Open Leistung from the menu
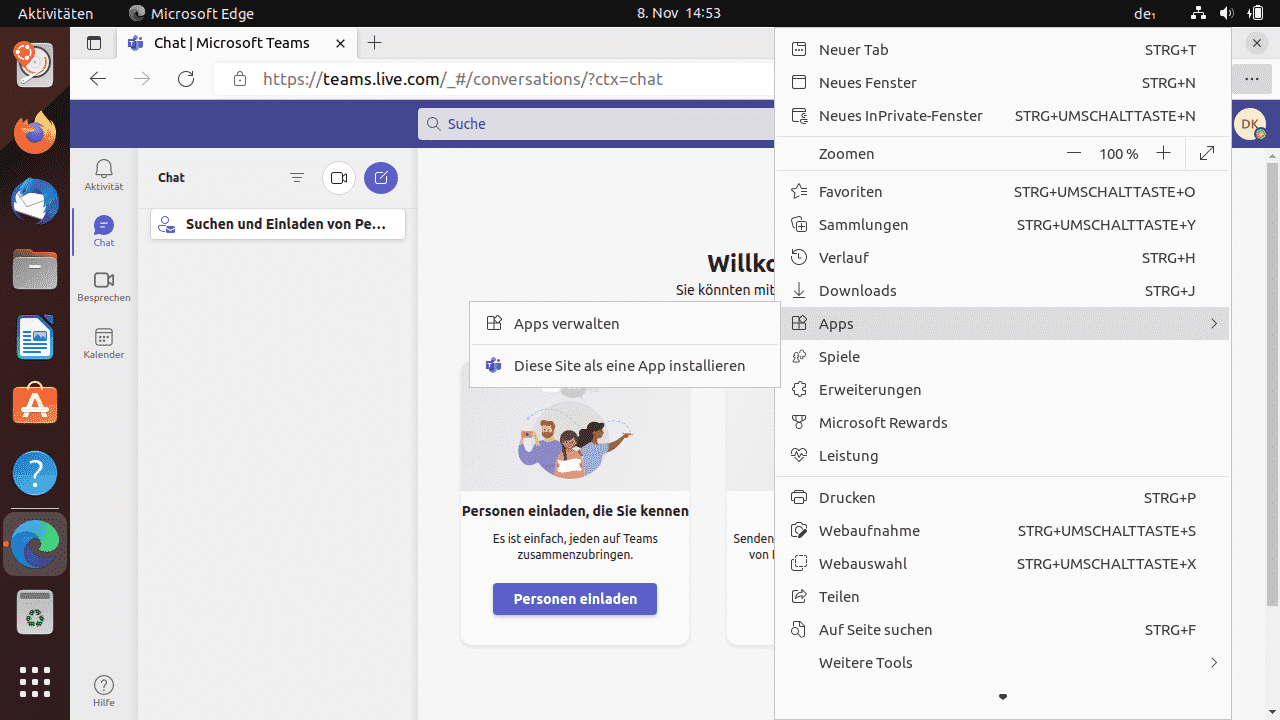The width and height of the screenshot is (1280, 720). [1002, 456]
